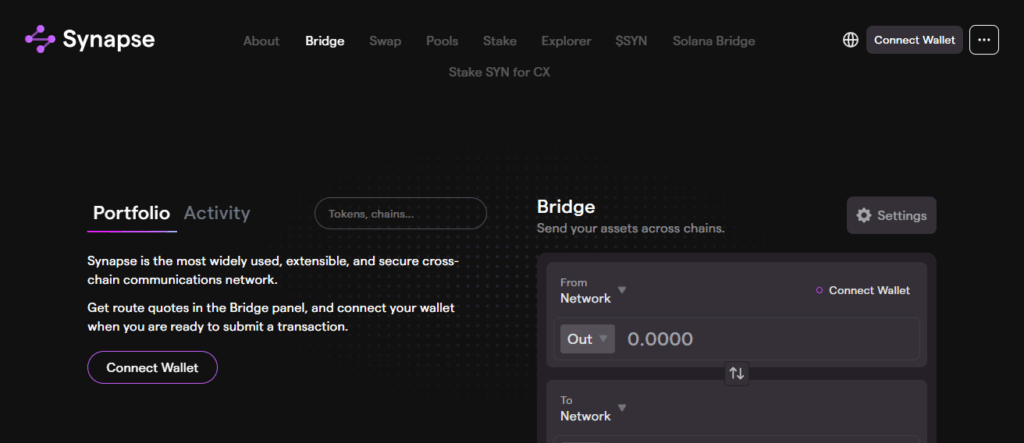Open the Explorer navigation link
The height and width of the screenshot is (443, 1024).
pyautogui.click(x=566, y=41)
